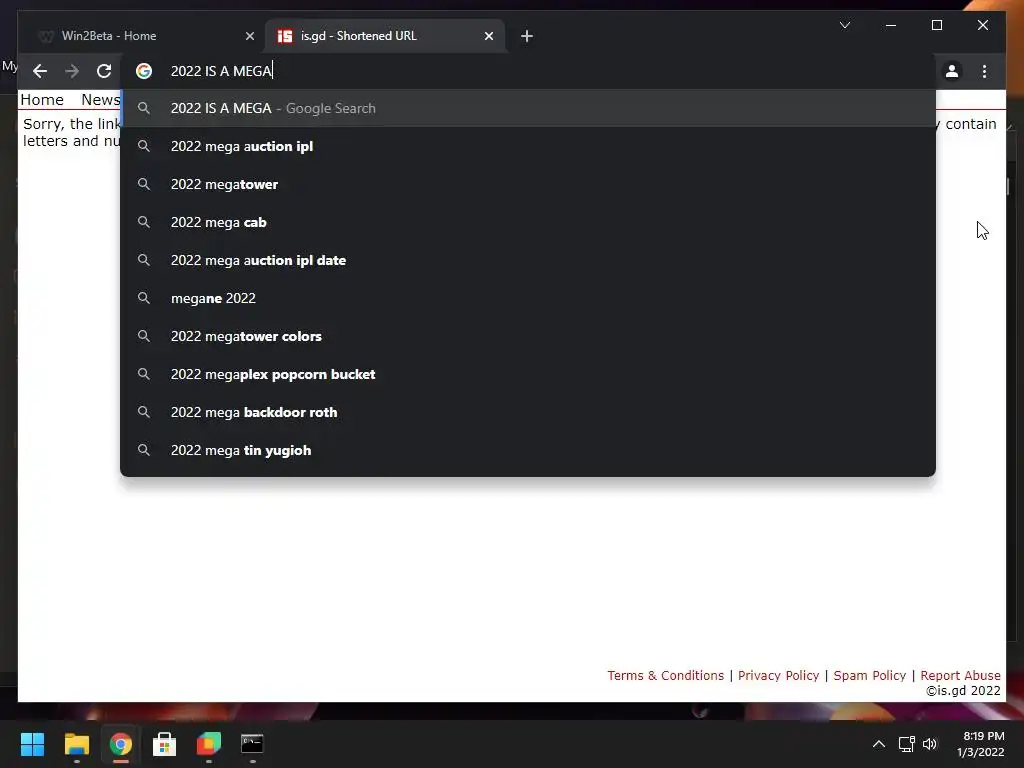
Task: Click the address bar with 2022 IS A MEGA
Action: point(528,71)
